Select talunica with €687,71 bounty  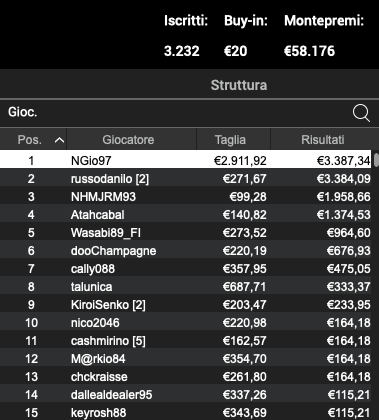[186, 287]
